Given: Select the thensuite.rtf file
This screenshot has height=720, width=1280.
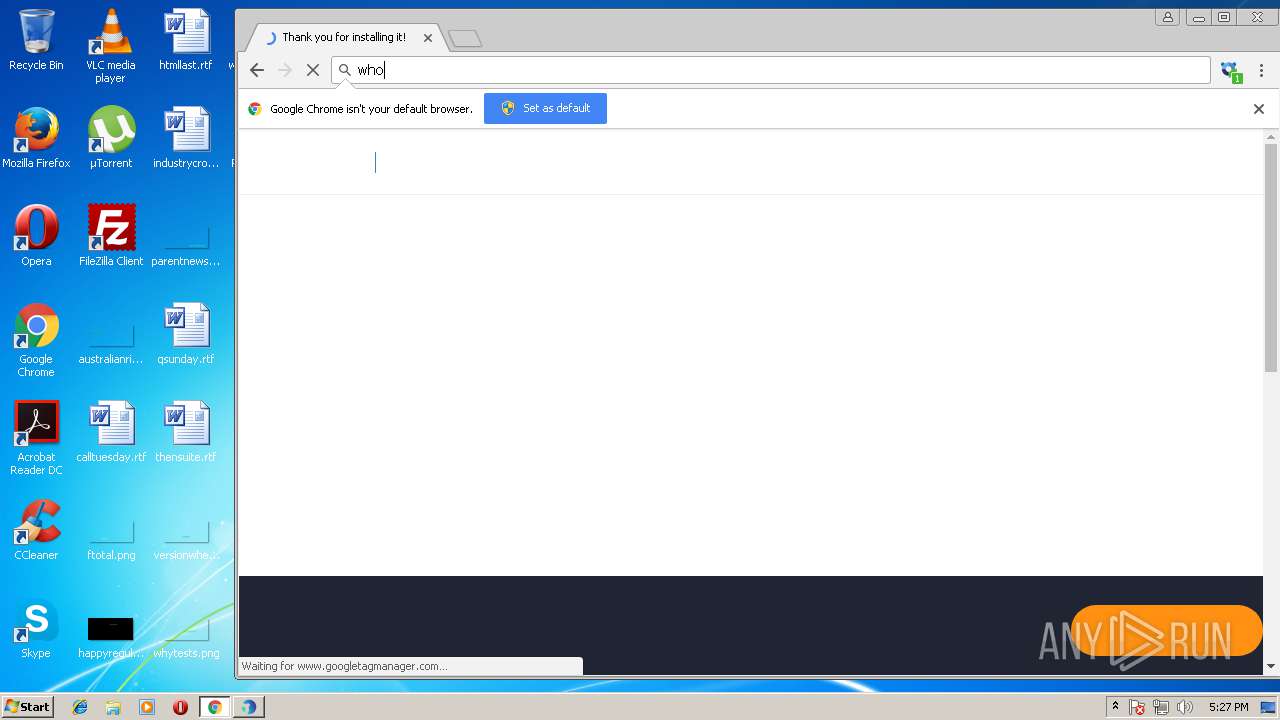Looking at the screenshot, I should click(x=186, y=431).
